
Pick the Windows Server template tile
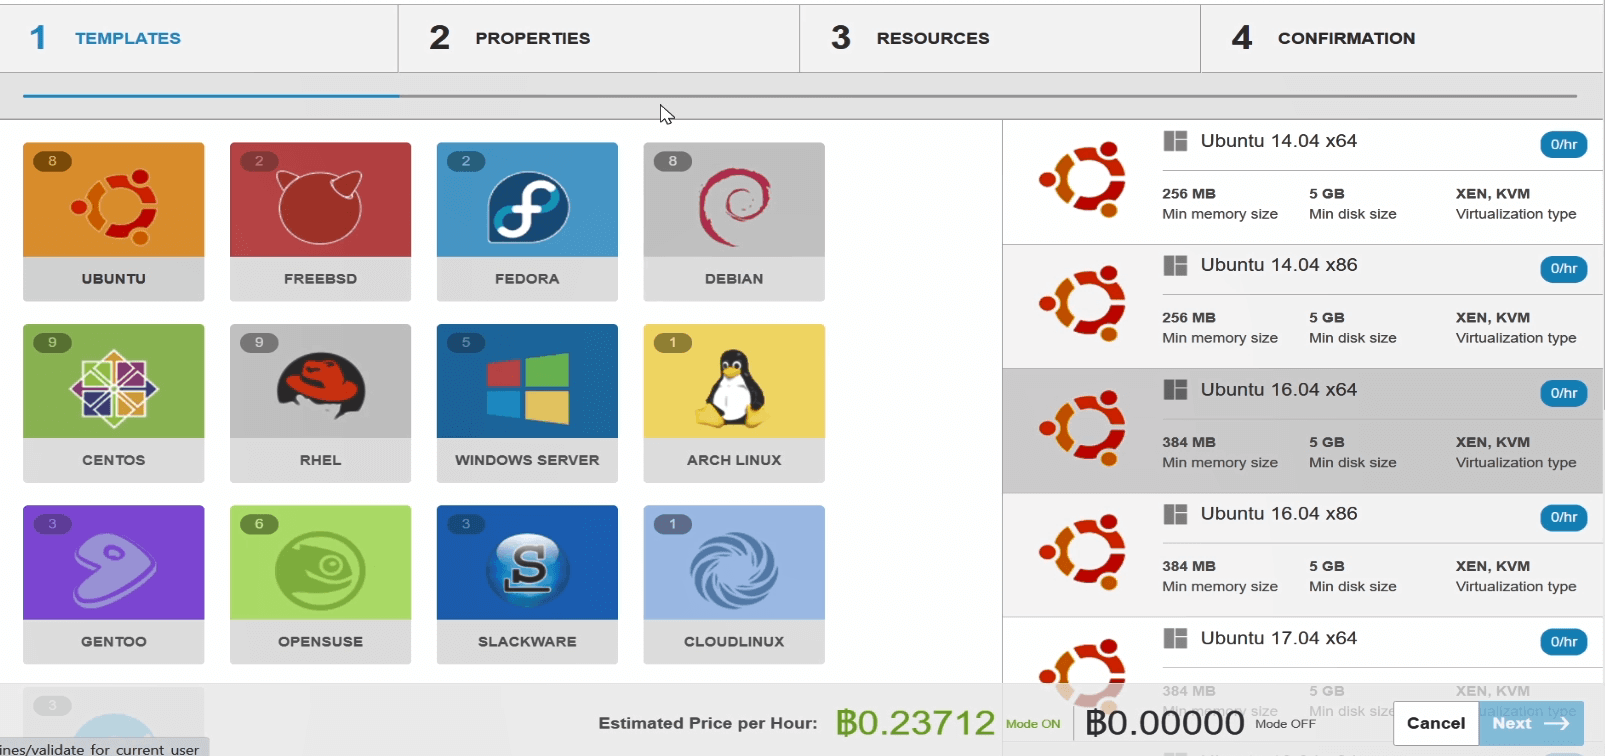[x=527, y=403]
